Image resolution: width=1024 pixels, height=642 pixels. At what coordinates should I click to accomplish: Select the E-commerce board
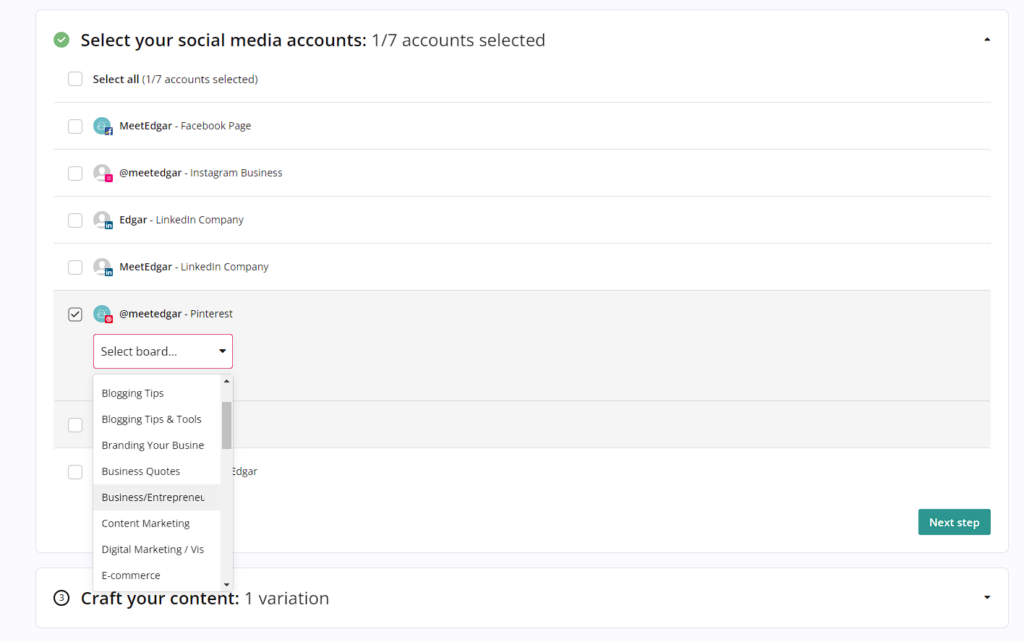157,575
